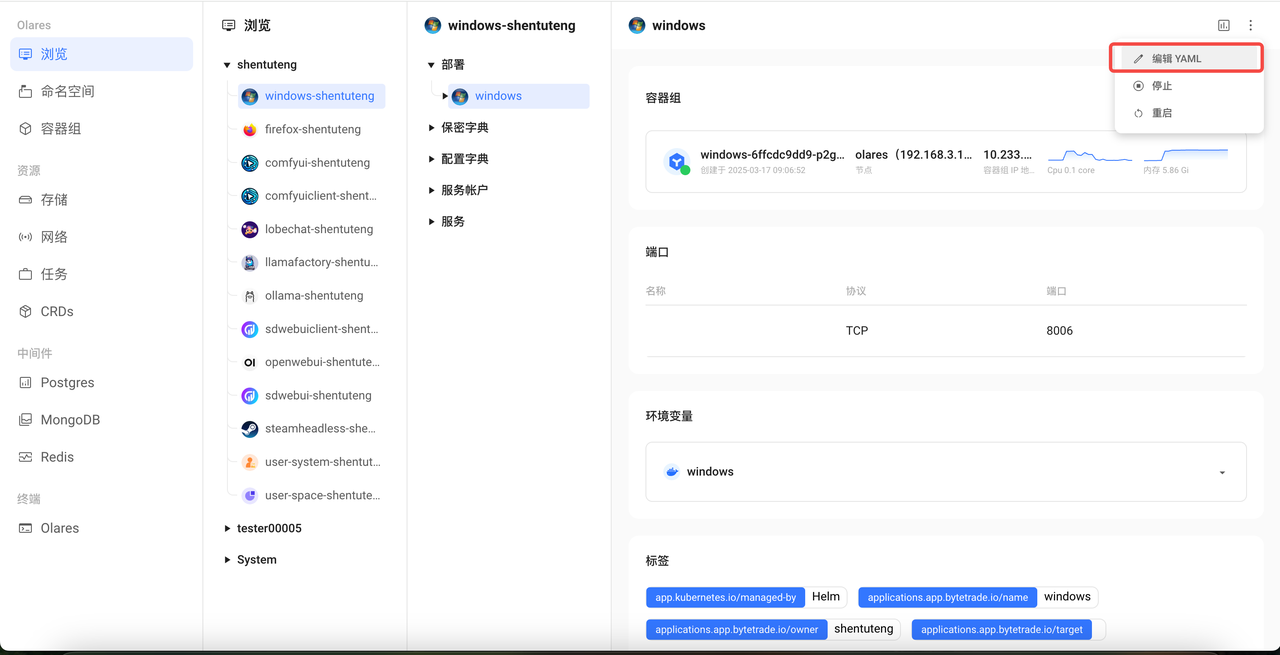This screenshot has width=1280, height=655.
Task: Collapse the Deployments (部署) node
Action: (431, 65)
